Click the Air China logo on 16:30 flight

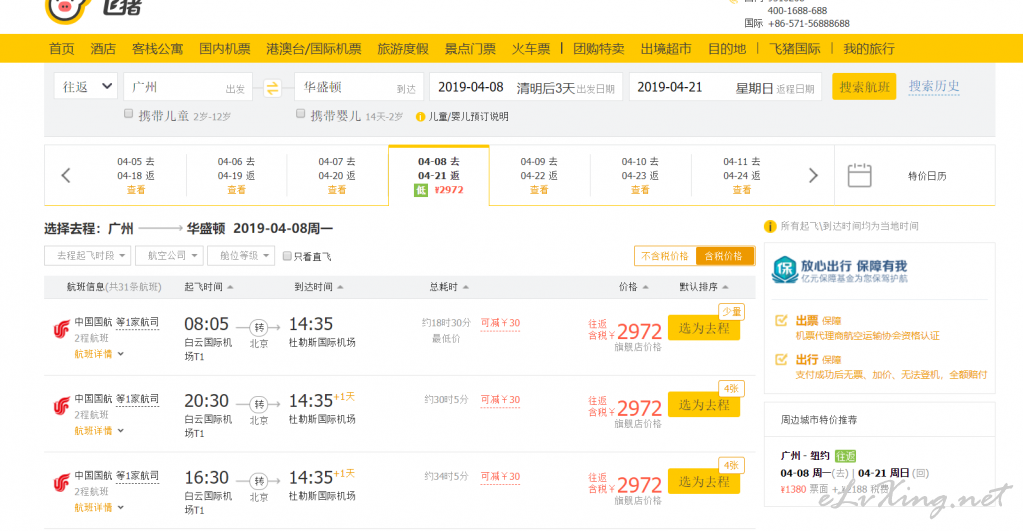point(61,483)
